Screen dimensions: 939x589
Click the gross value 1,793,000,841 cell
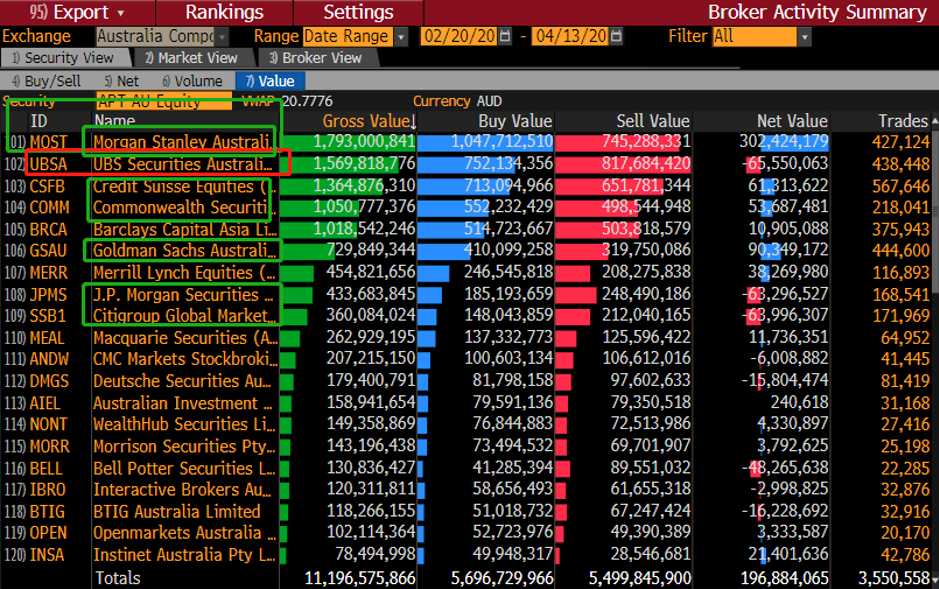364,142
